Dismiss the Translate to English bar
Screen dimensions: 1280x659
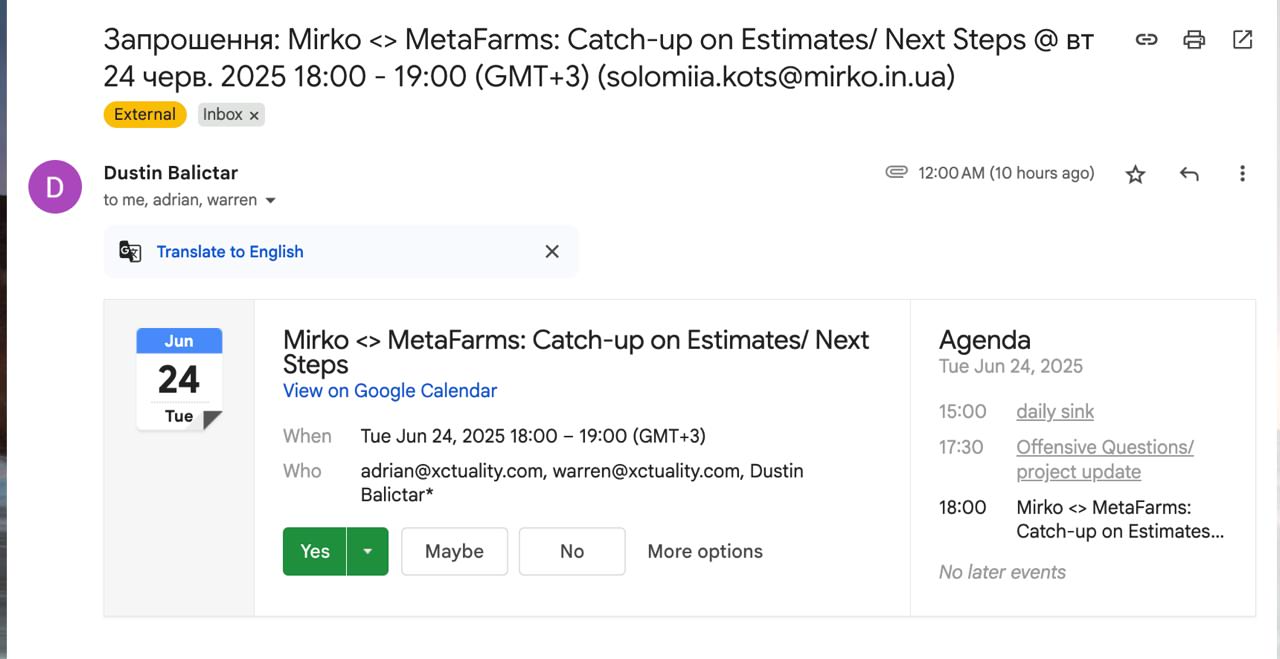[x=552, y=252]
